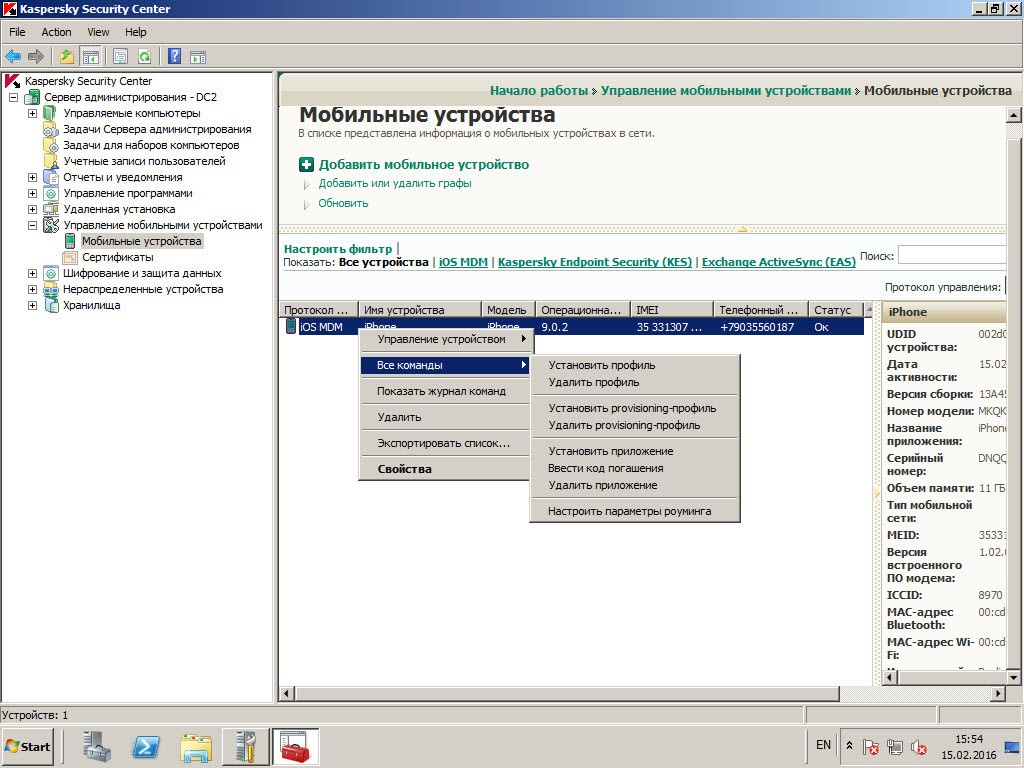Click inside the Поиск search field
1024x768 pixels.
952,255
